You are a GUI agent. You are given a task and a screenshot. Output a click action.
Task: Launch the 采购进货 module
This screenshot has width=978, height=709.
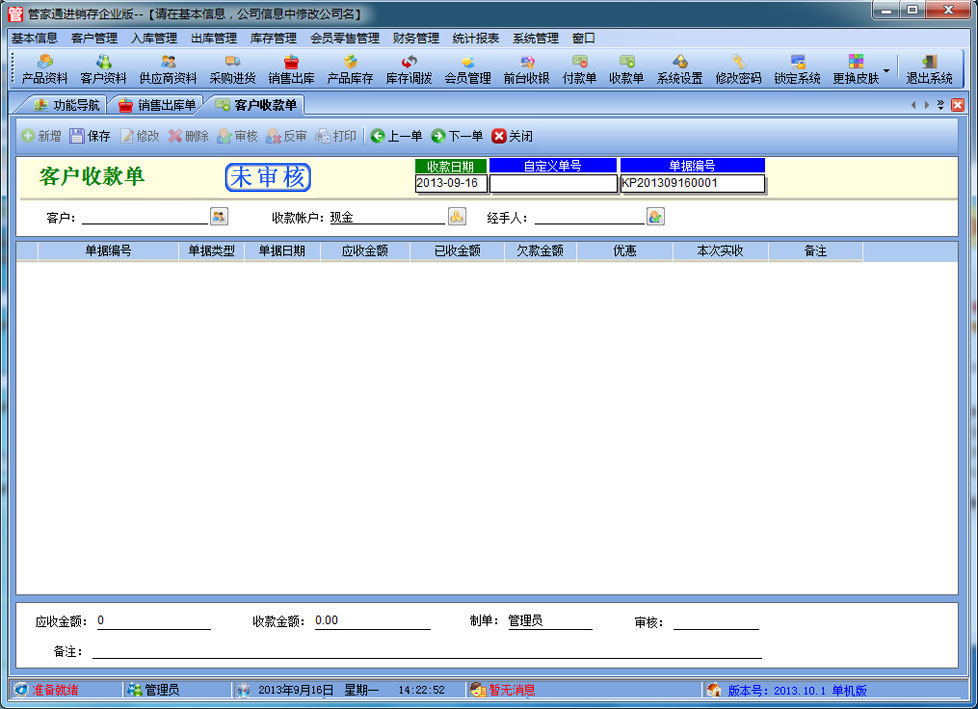point(232,69)
